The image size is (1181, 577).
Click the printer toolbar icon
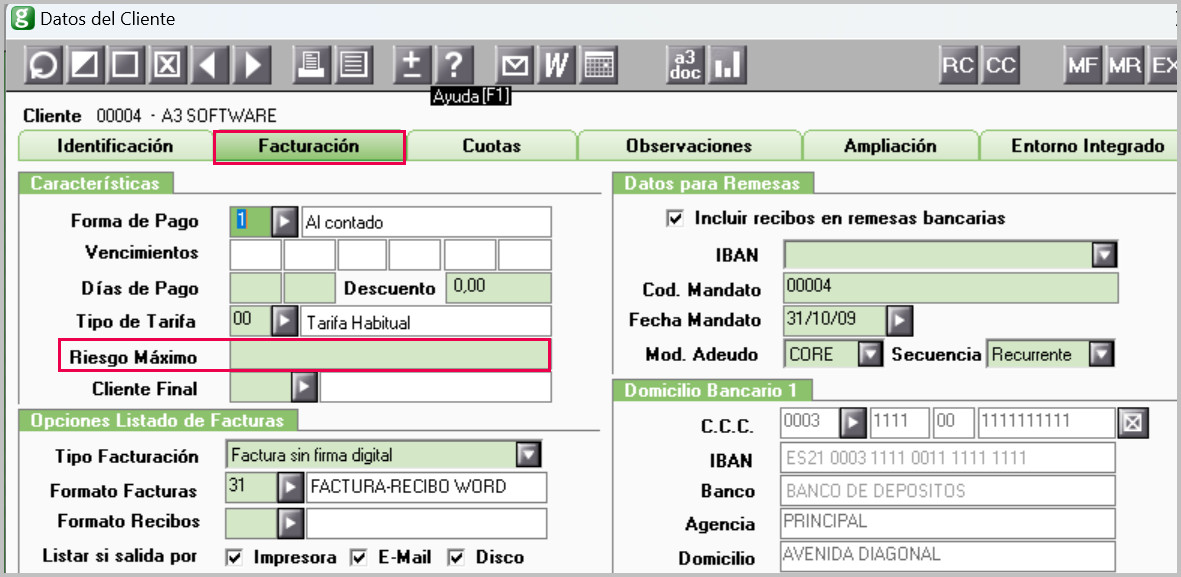(311, 66)
